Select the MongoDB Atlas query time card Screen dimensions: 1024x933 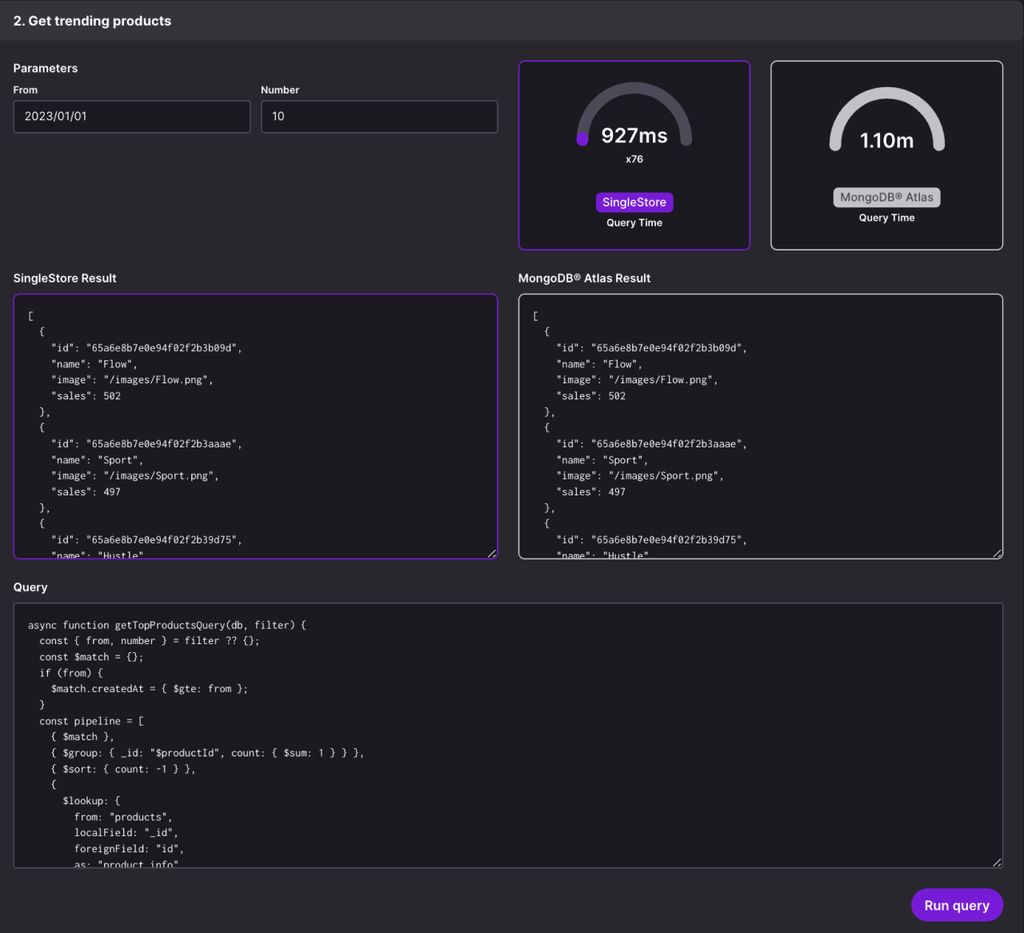[x=887, y=155]
